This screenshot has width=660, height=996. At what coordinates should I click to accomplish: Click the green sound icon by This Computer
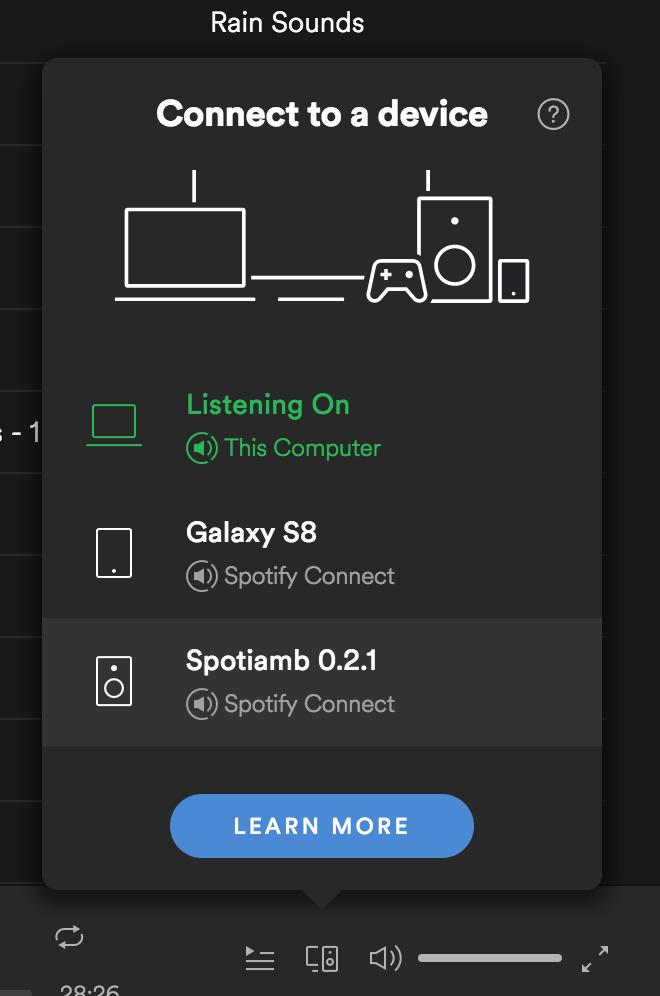pyautogui.click(x=202, y=448)
